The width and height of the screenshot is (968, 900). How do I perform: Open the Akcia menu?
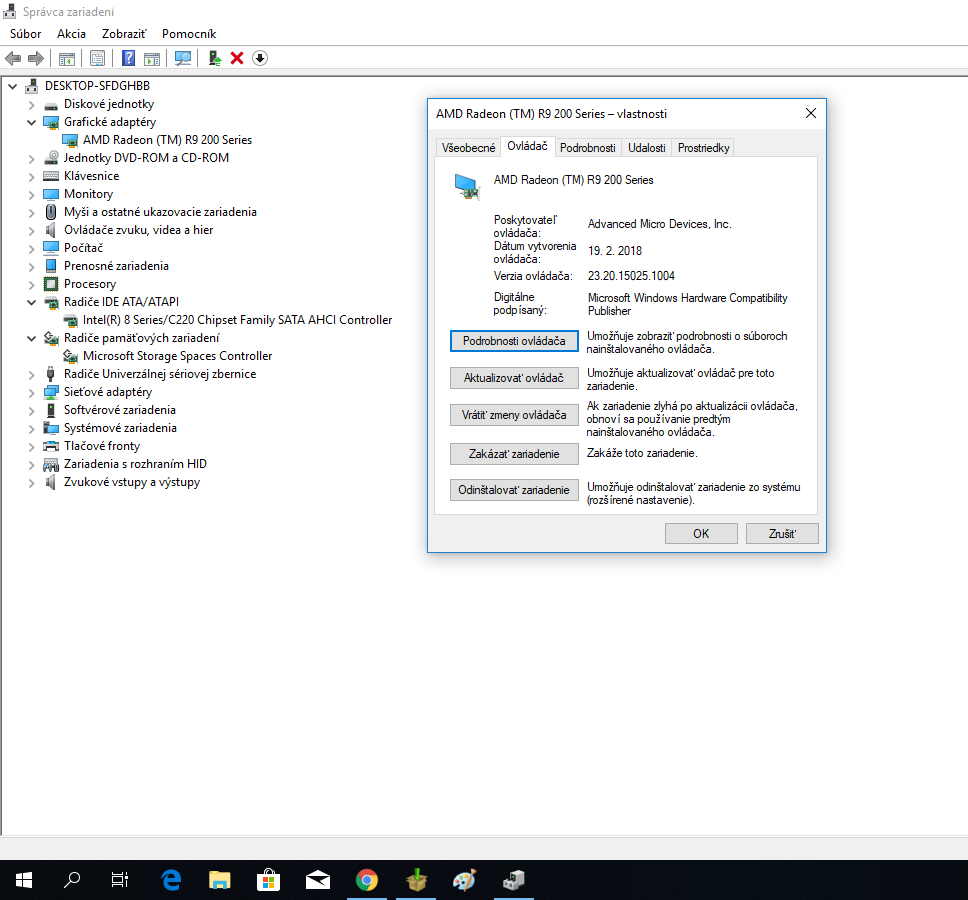[72, 34]
